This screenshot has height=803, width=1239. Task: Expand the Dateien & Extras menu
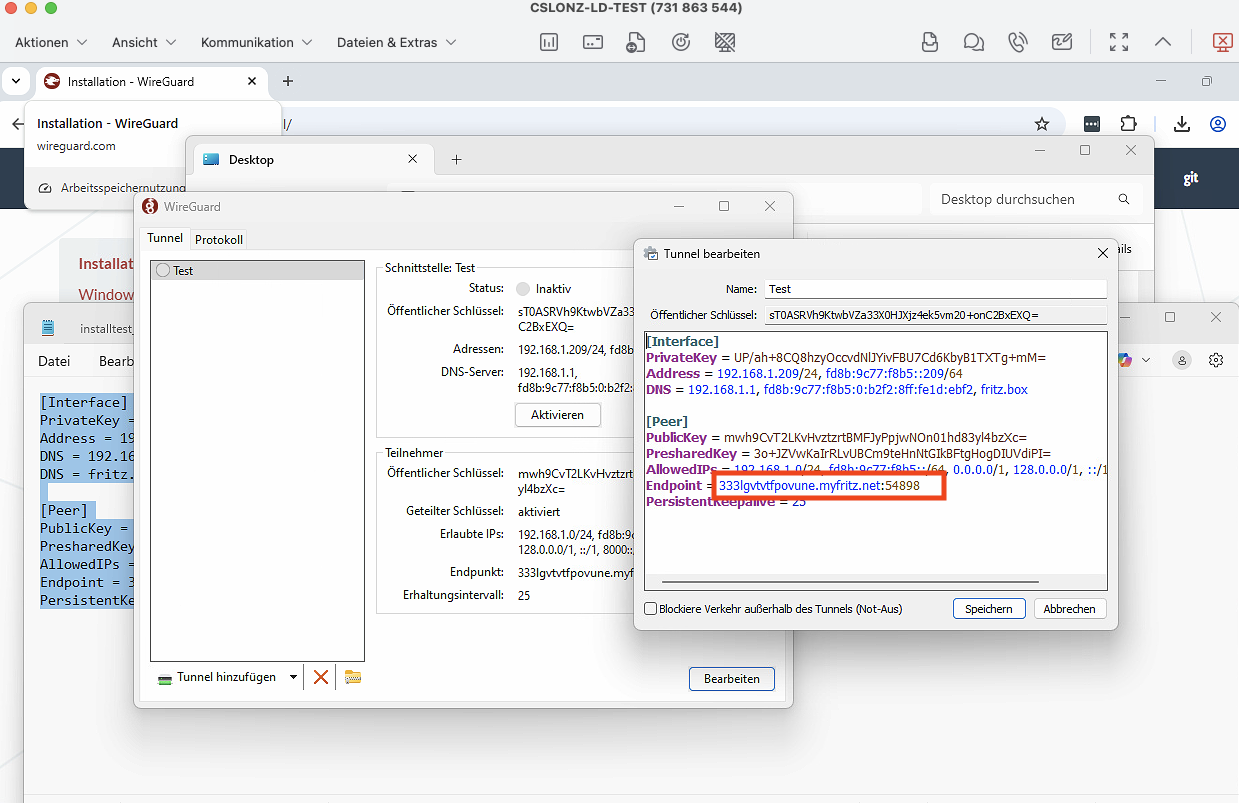coord(396,42)
